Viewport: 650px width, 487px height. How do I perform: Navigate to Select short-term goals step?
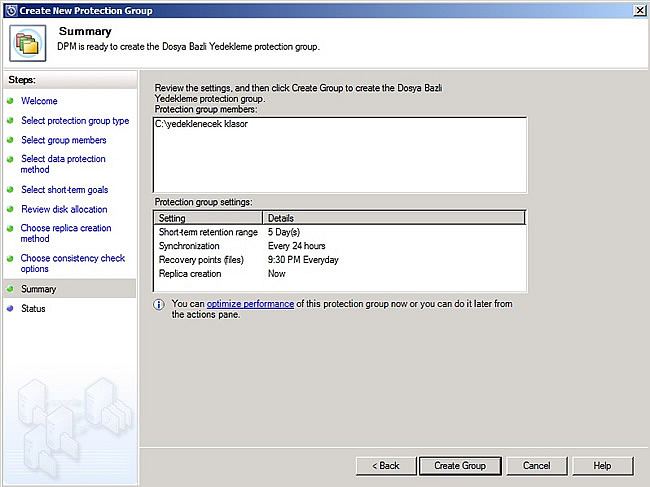point(64,190)
